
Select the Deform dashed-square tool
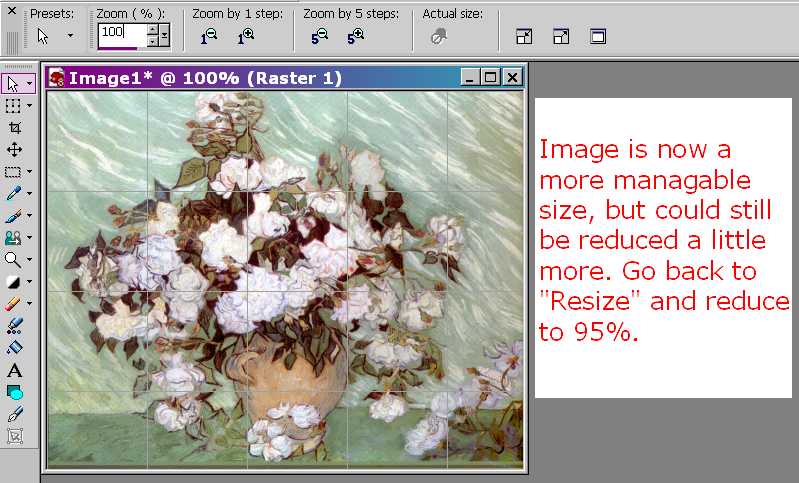13,105
